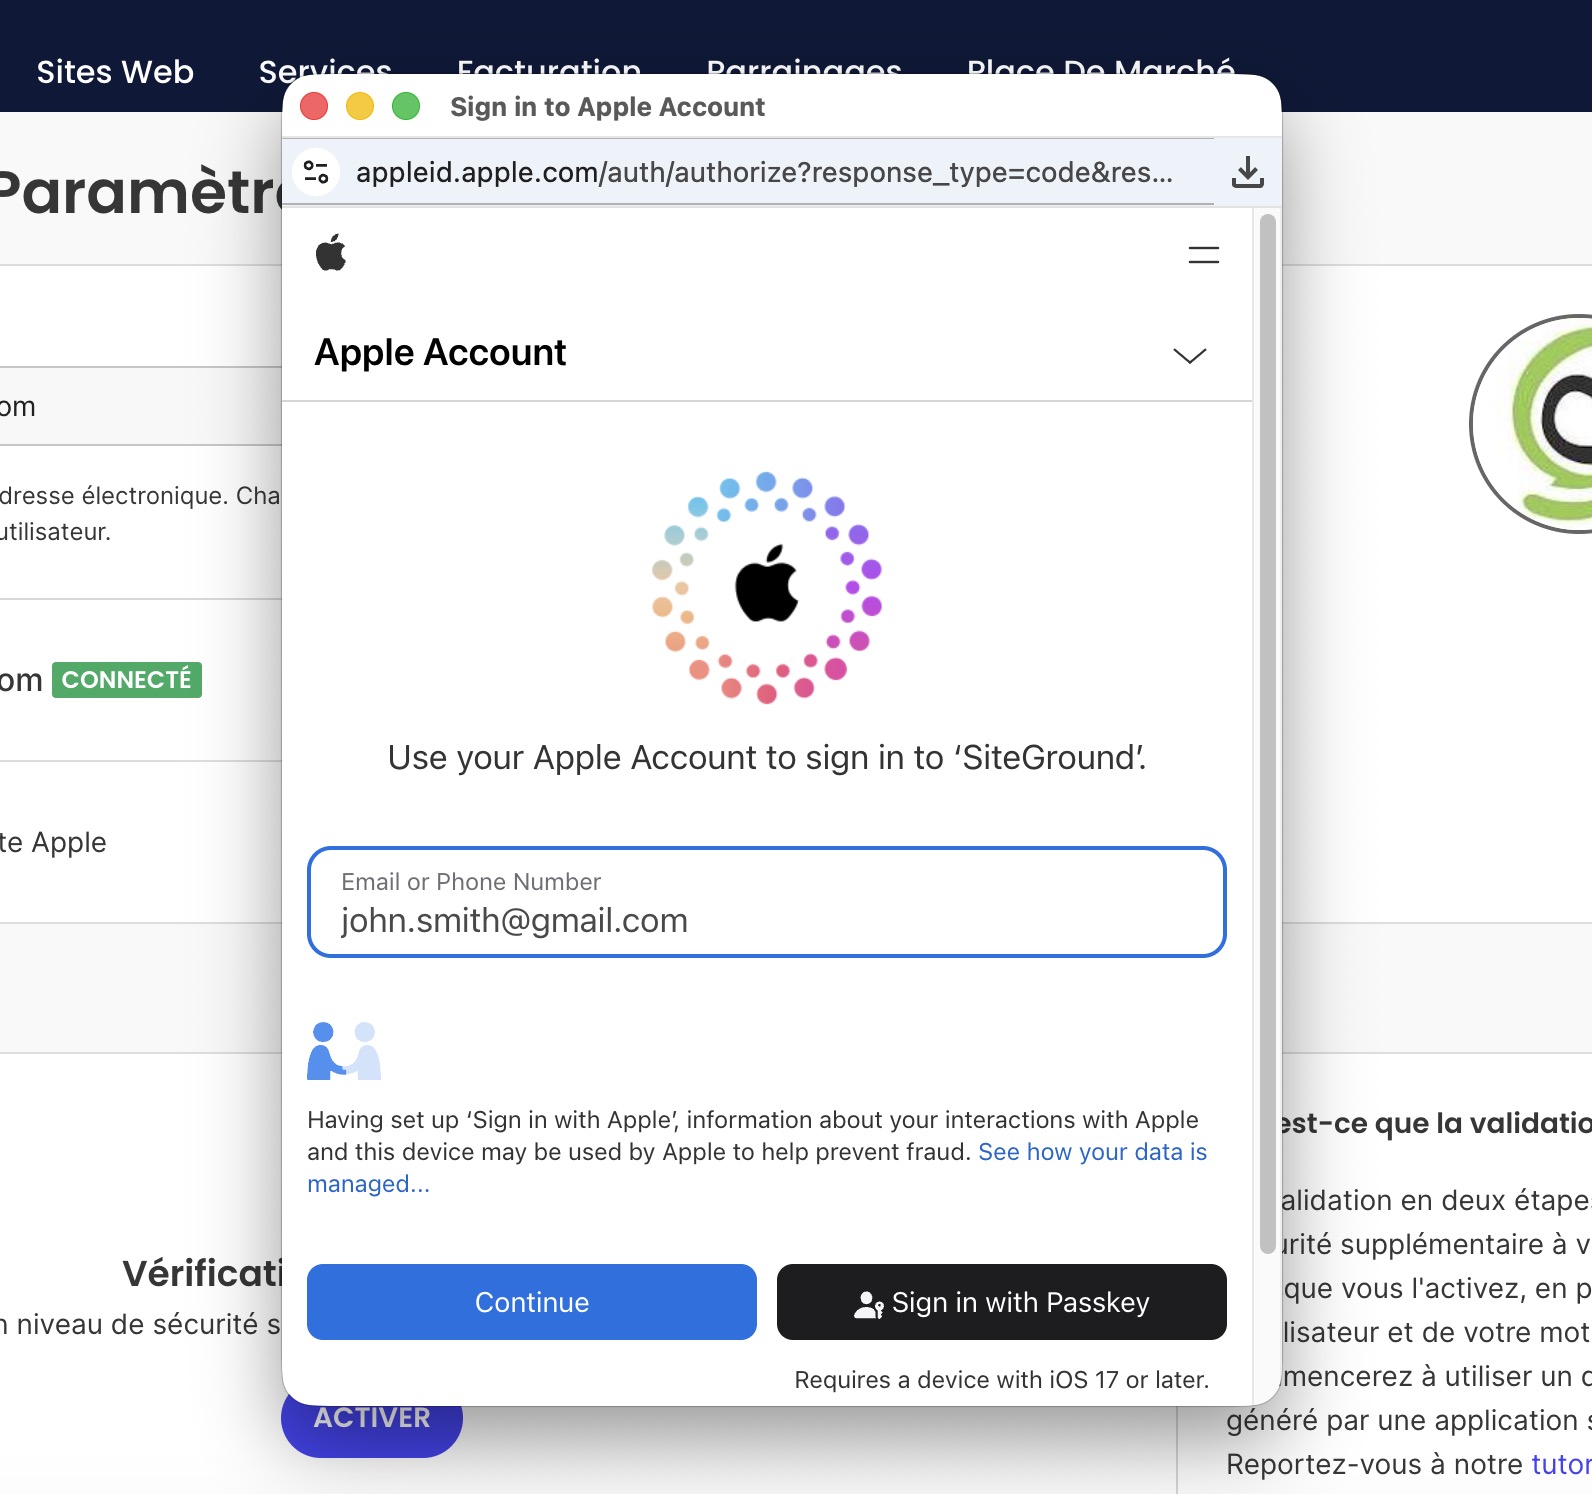Screen dimensions: 1592x1494
Task: Click the Email or Phone Number field
Action: click(767, 902)
